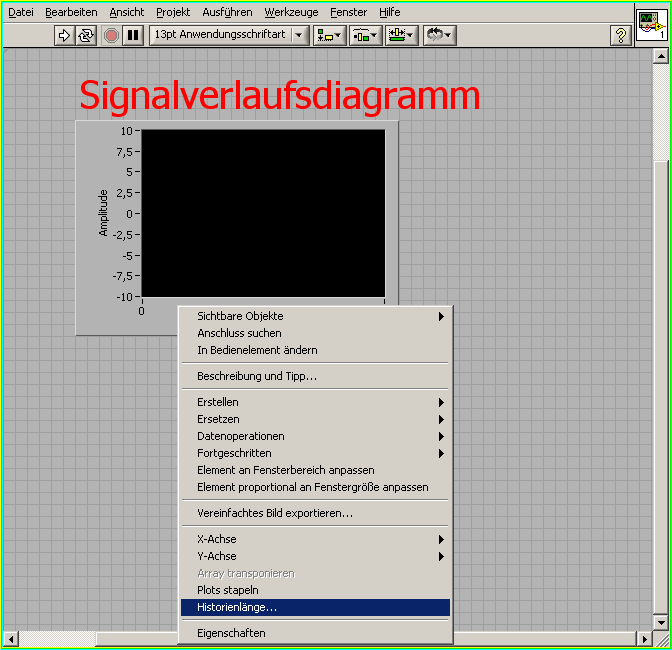Select In Bedienelement ändern
The image size is (672, 650).
(315, 350)
